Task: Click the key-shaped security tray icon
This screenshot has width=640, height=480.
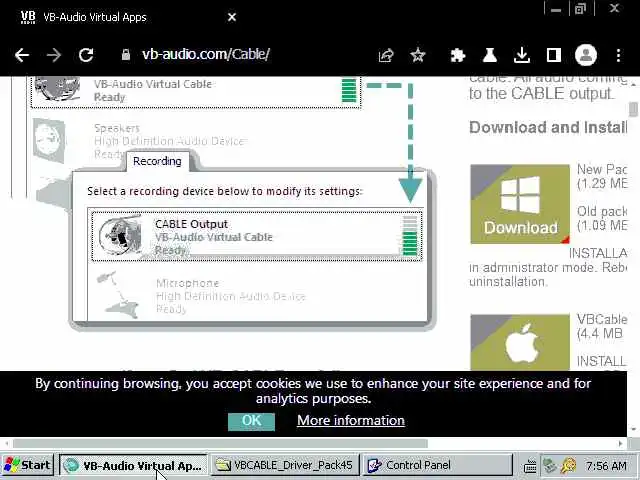Action: pyautogui.click(x=568, y=465)
